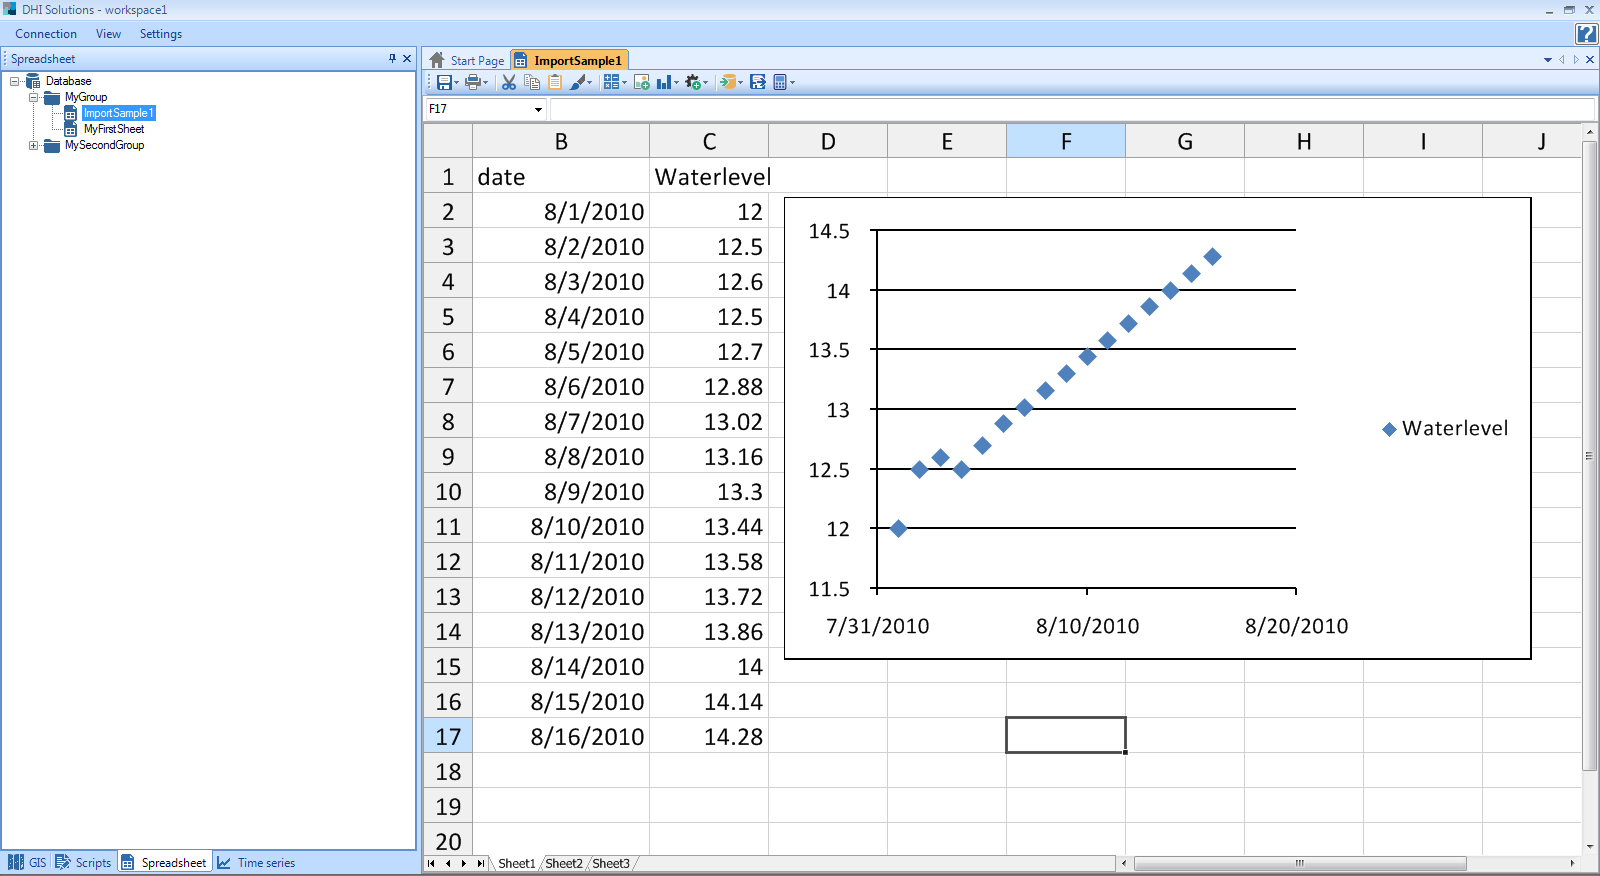Open the Print dropdown arrow
Screen dimensions: 1600x876
486,83
